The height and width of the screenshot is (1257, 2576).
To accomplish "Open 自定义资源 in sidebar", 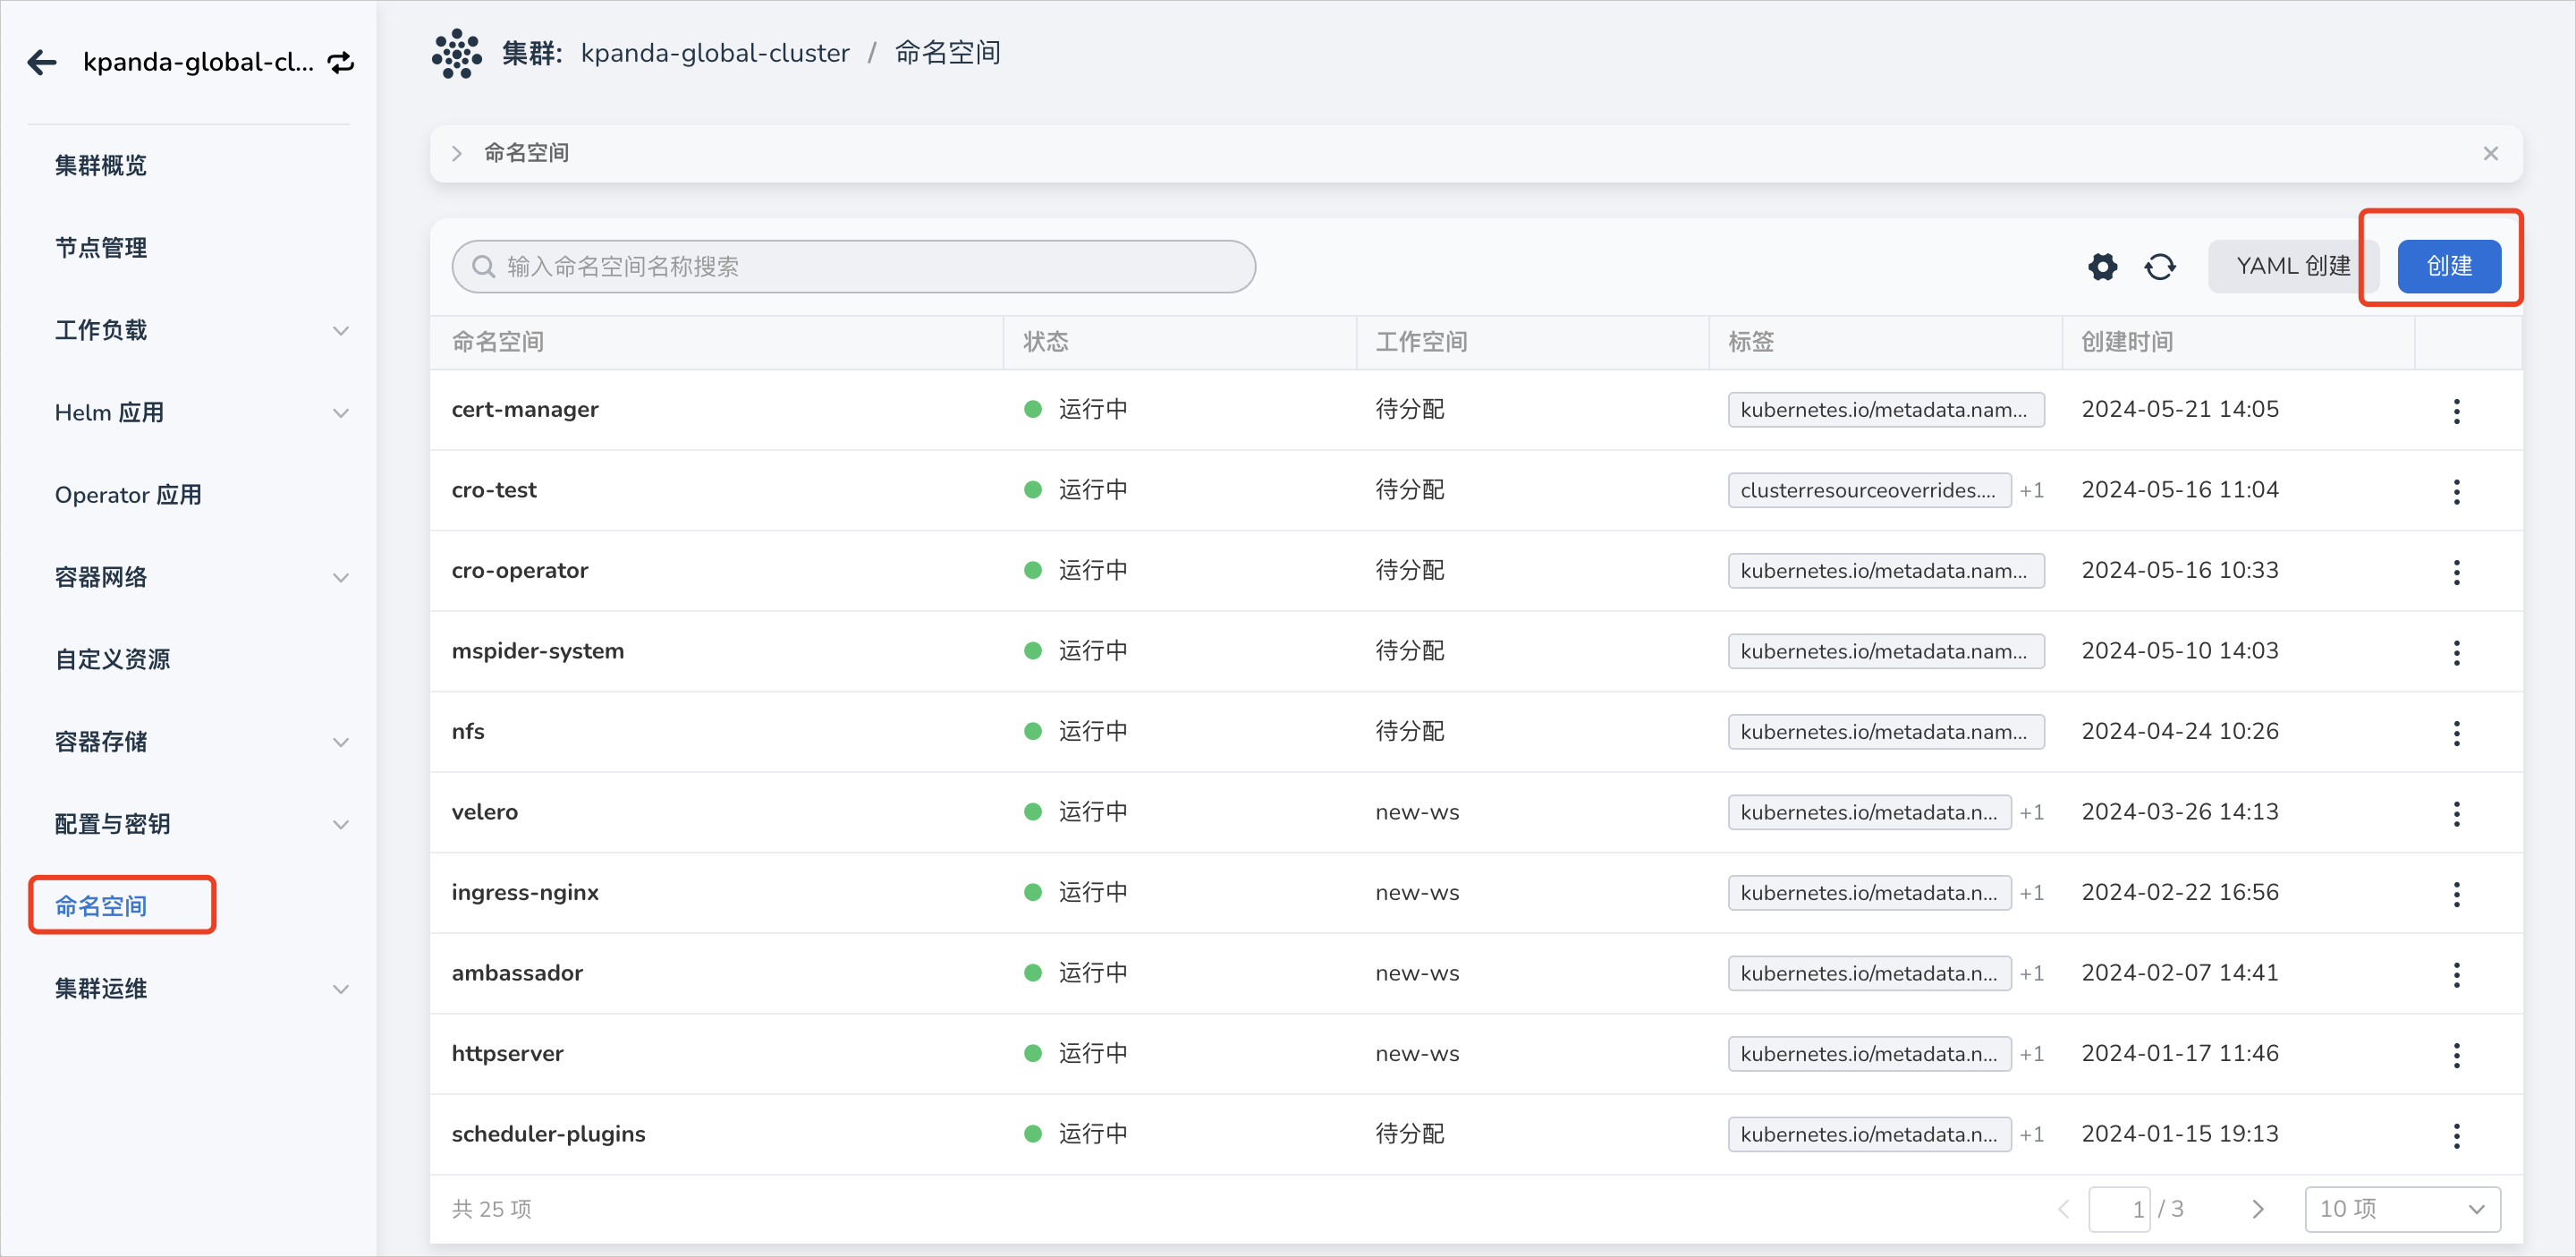I will (112, 659).
